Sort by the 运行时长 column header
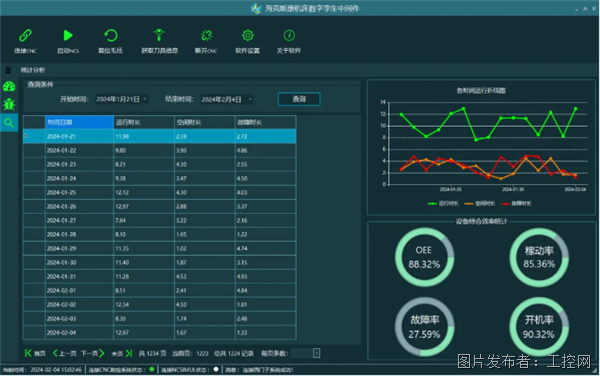600x376 pixels. point(144,122)
